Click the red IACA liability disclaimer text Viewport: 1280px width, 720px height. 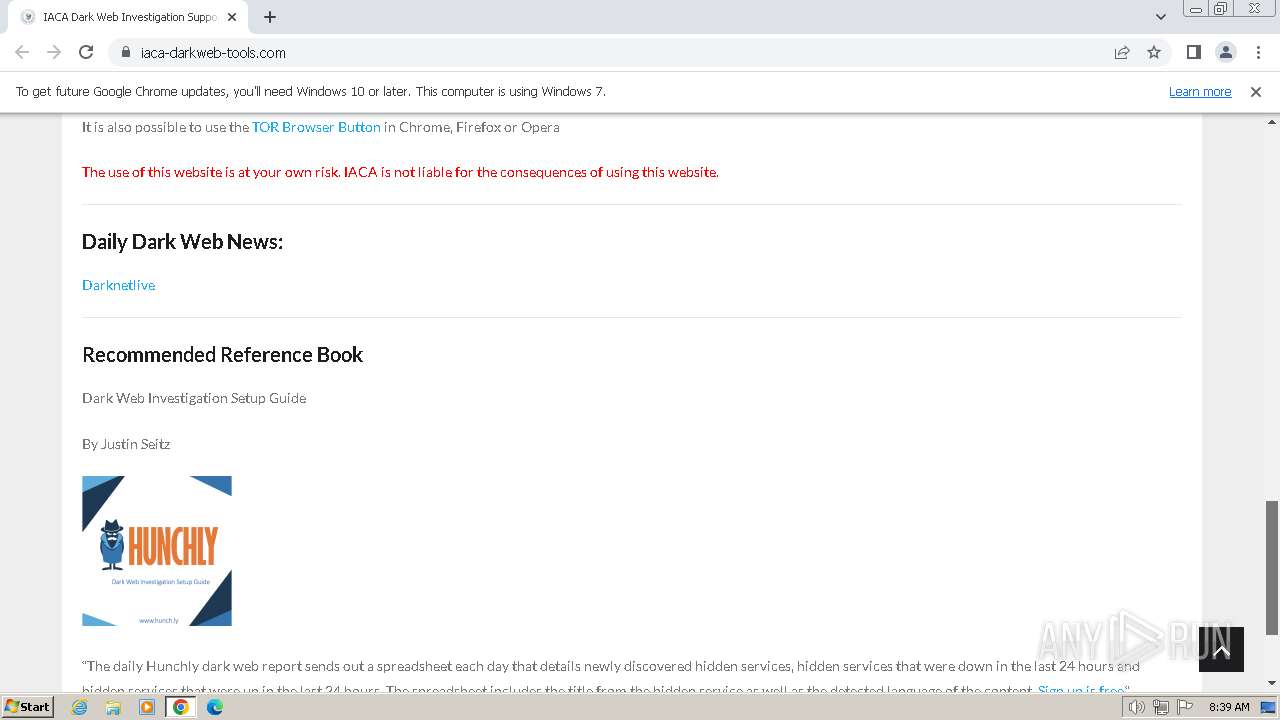tap(400, 172)
